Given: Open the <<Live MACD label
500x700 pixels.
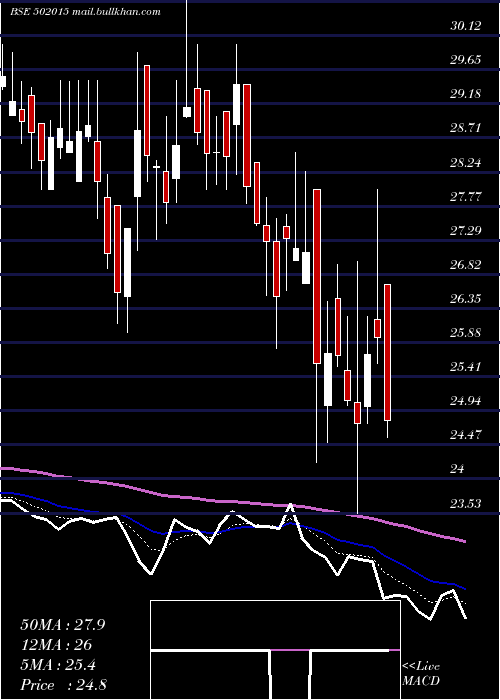Looking at the screenshot, I should (421, 674).
